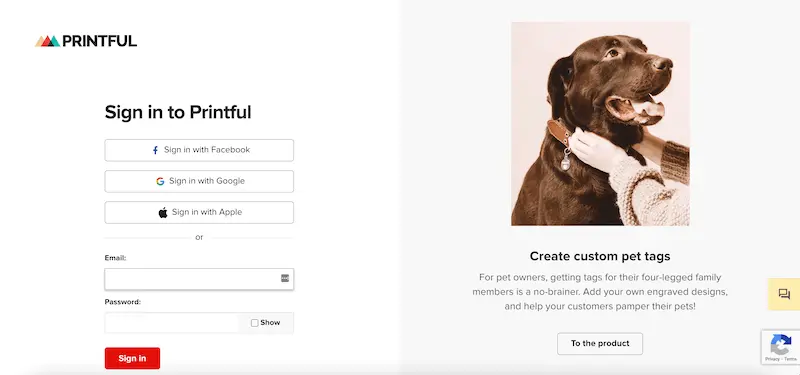
Task: Click the Apple logo icon
Action: 163,212
